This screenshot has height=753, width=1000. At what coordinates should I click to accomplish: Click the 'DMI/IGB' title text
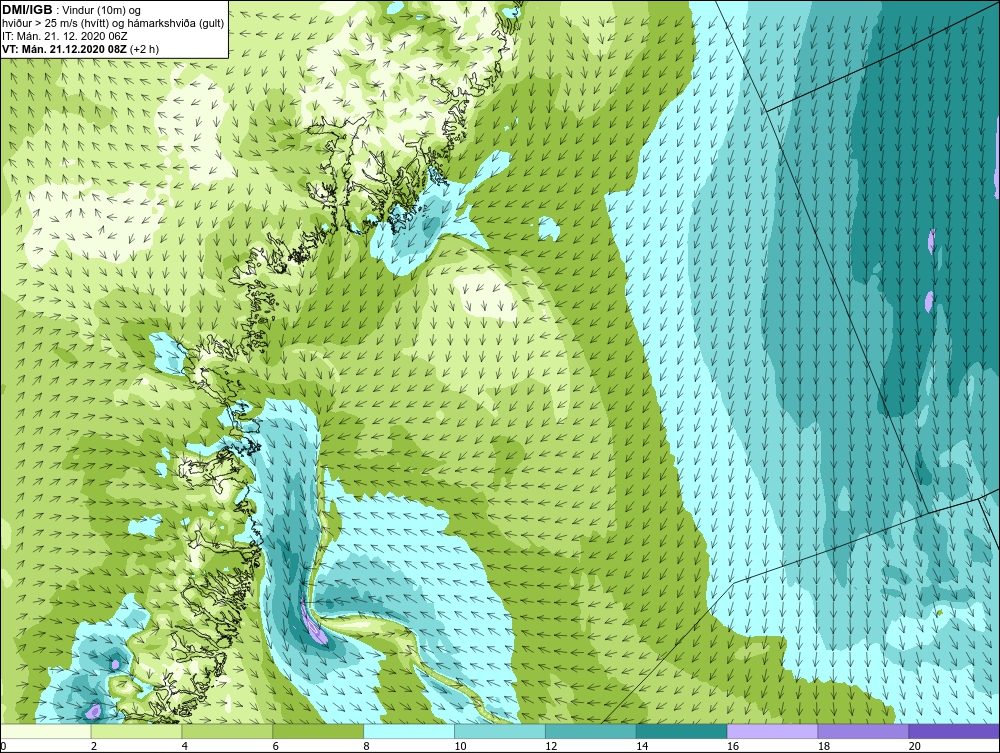(27, 10)
